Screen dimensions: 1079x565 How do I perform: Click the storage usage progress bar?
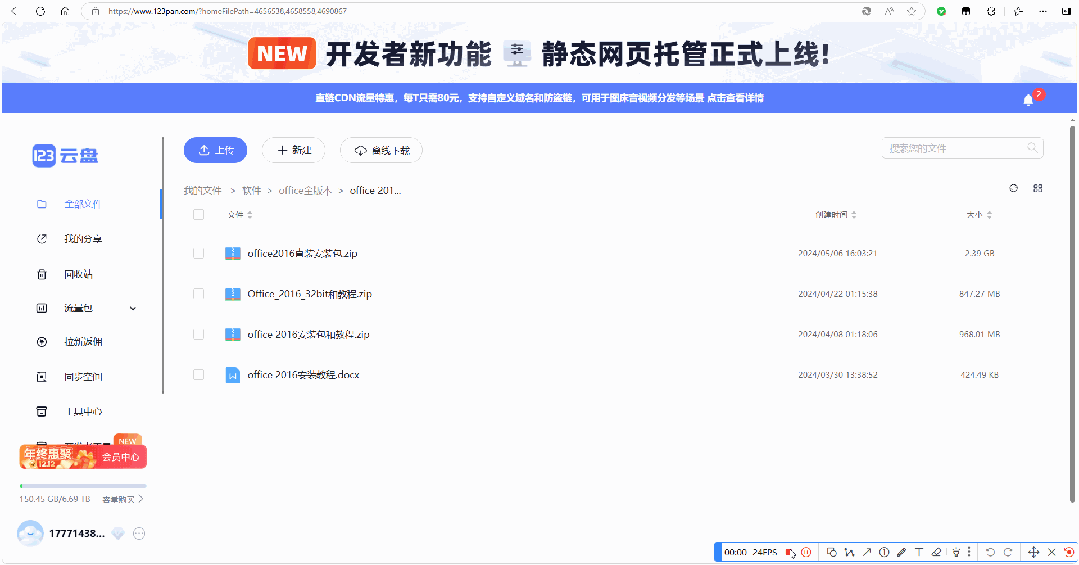(83, 486)
